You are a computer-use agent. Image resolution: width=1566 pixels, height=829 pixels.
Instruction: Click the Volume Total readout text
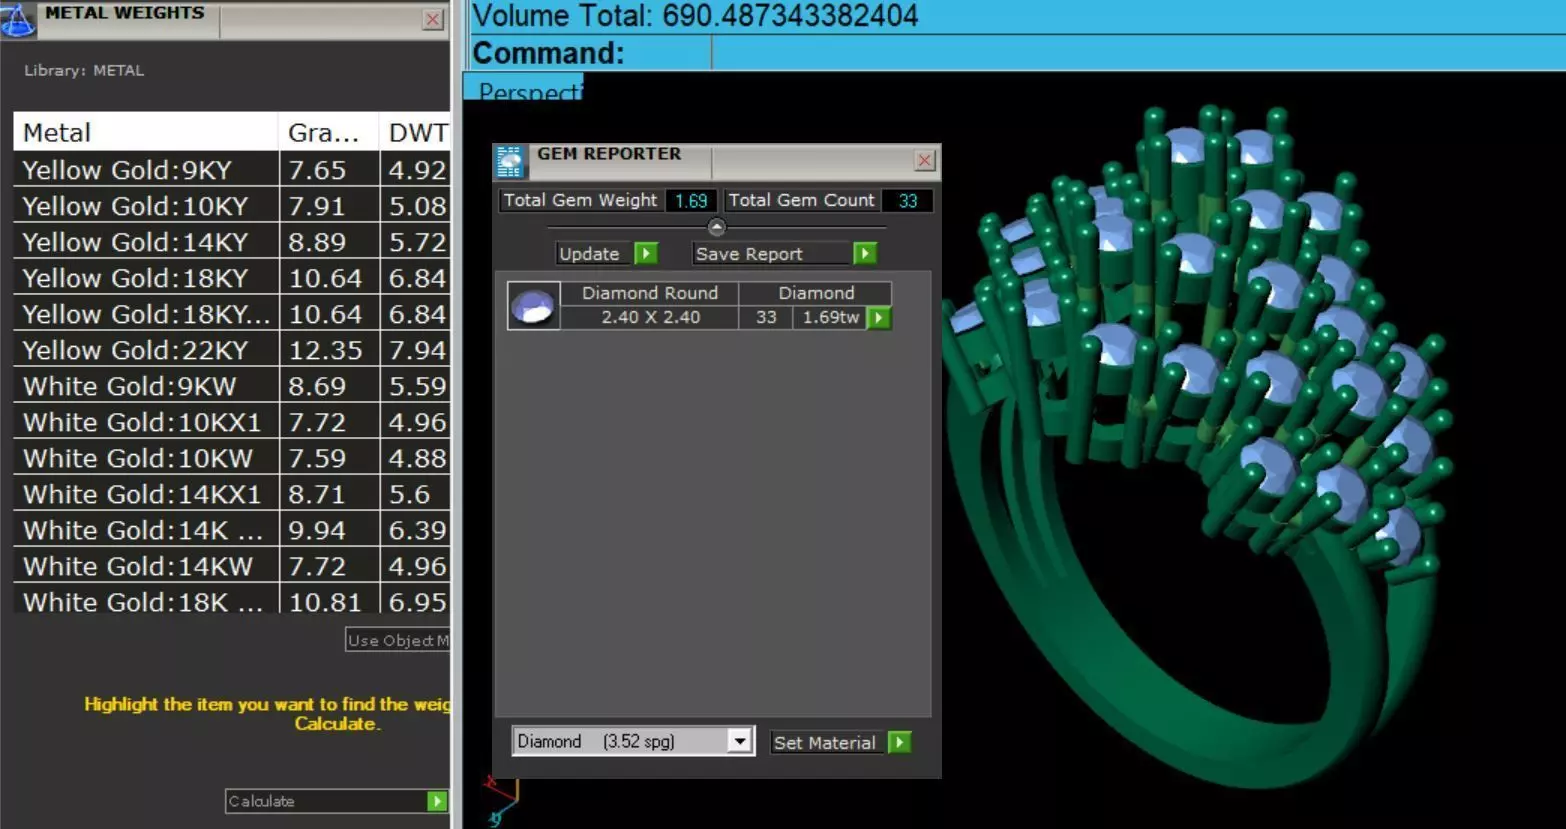[x=695, y=15]
